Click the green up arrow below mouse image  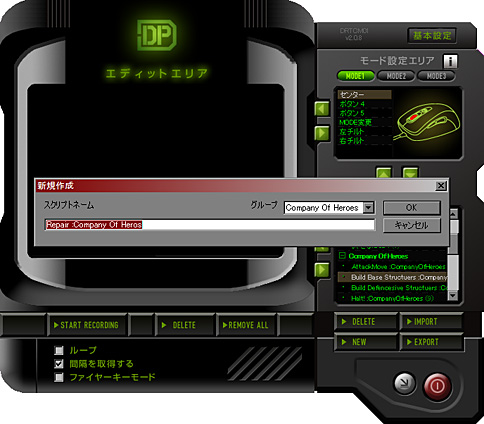[x=384, y=173]
